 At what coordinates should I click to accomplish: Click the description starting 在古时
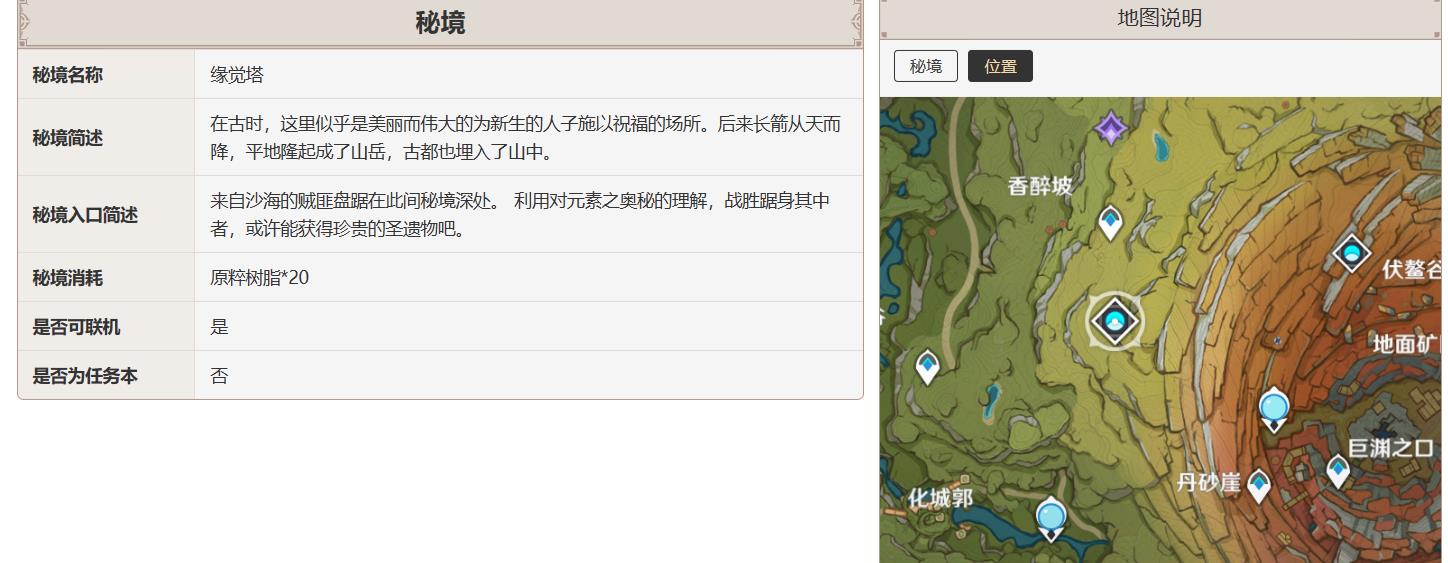point(525,138)
